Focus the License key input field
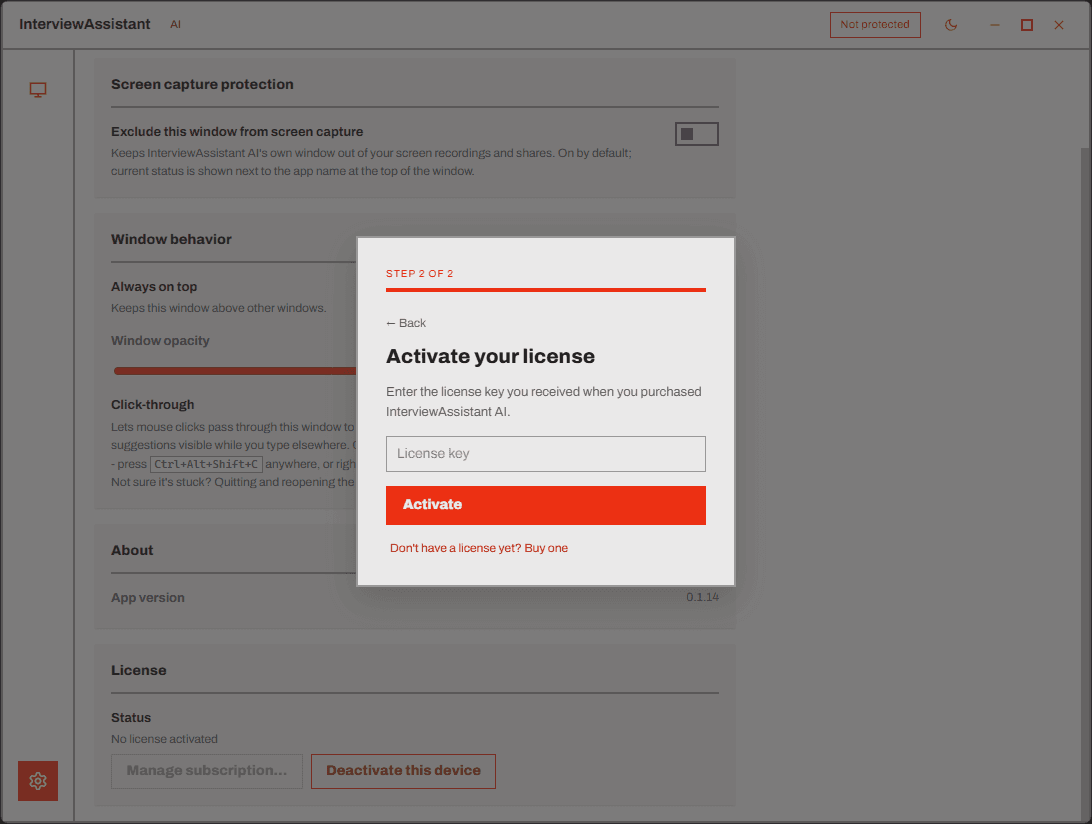1092x824 pixels. 545,453
